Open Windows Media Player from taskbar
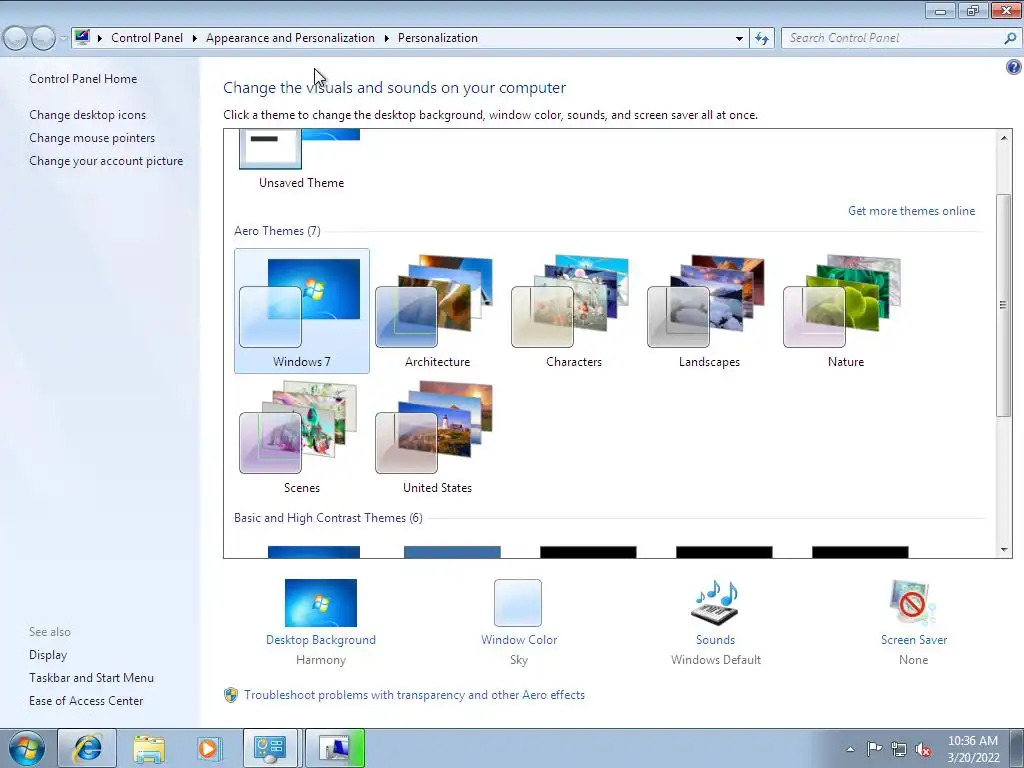1024x768 pixels. [210, 748]
